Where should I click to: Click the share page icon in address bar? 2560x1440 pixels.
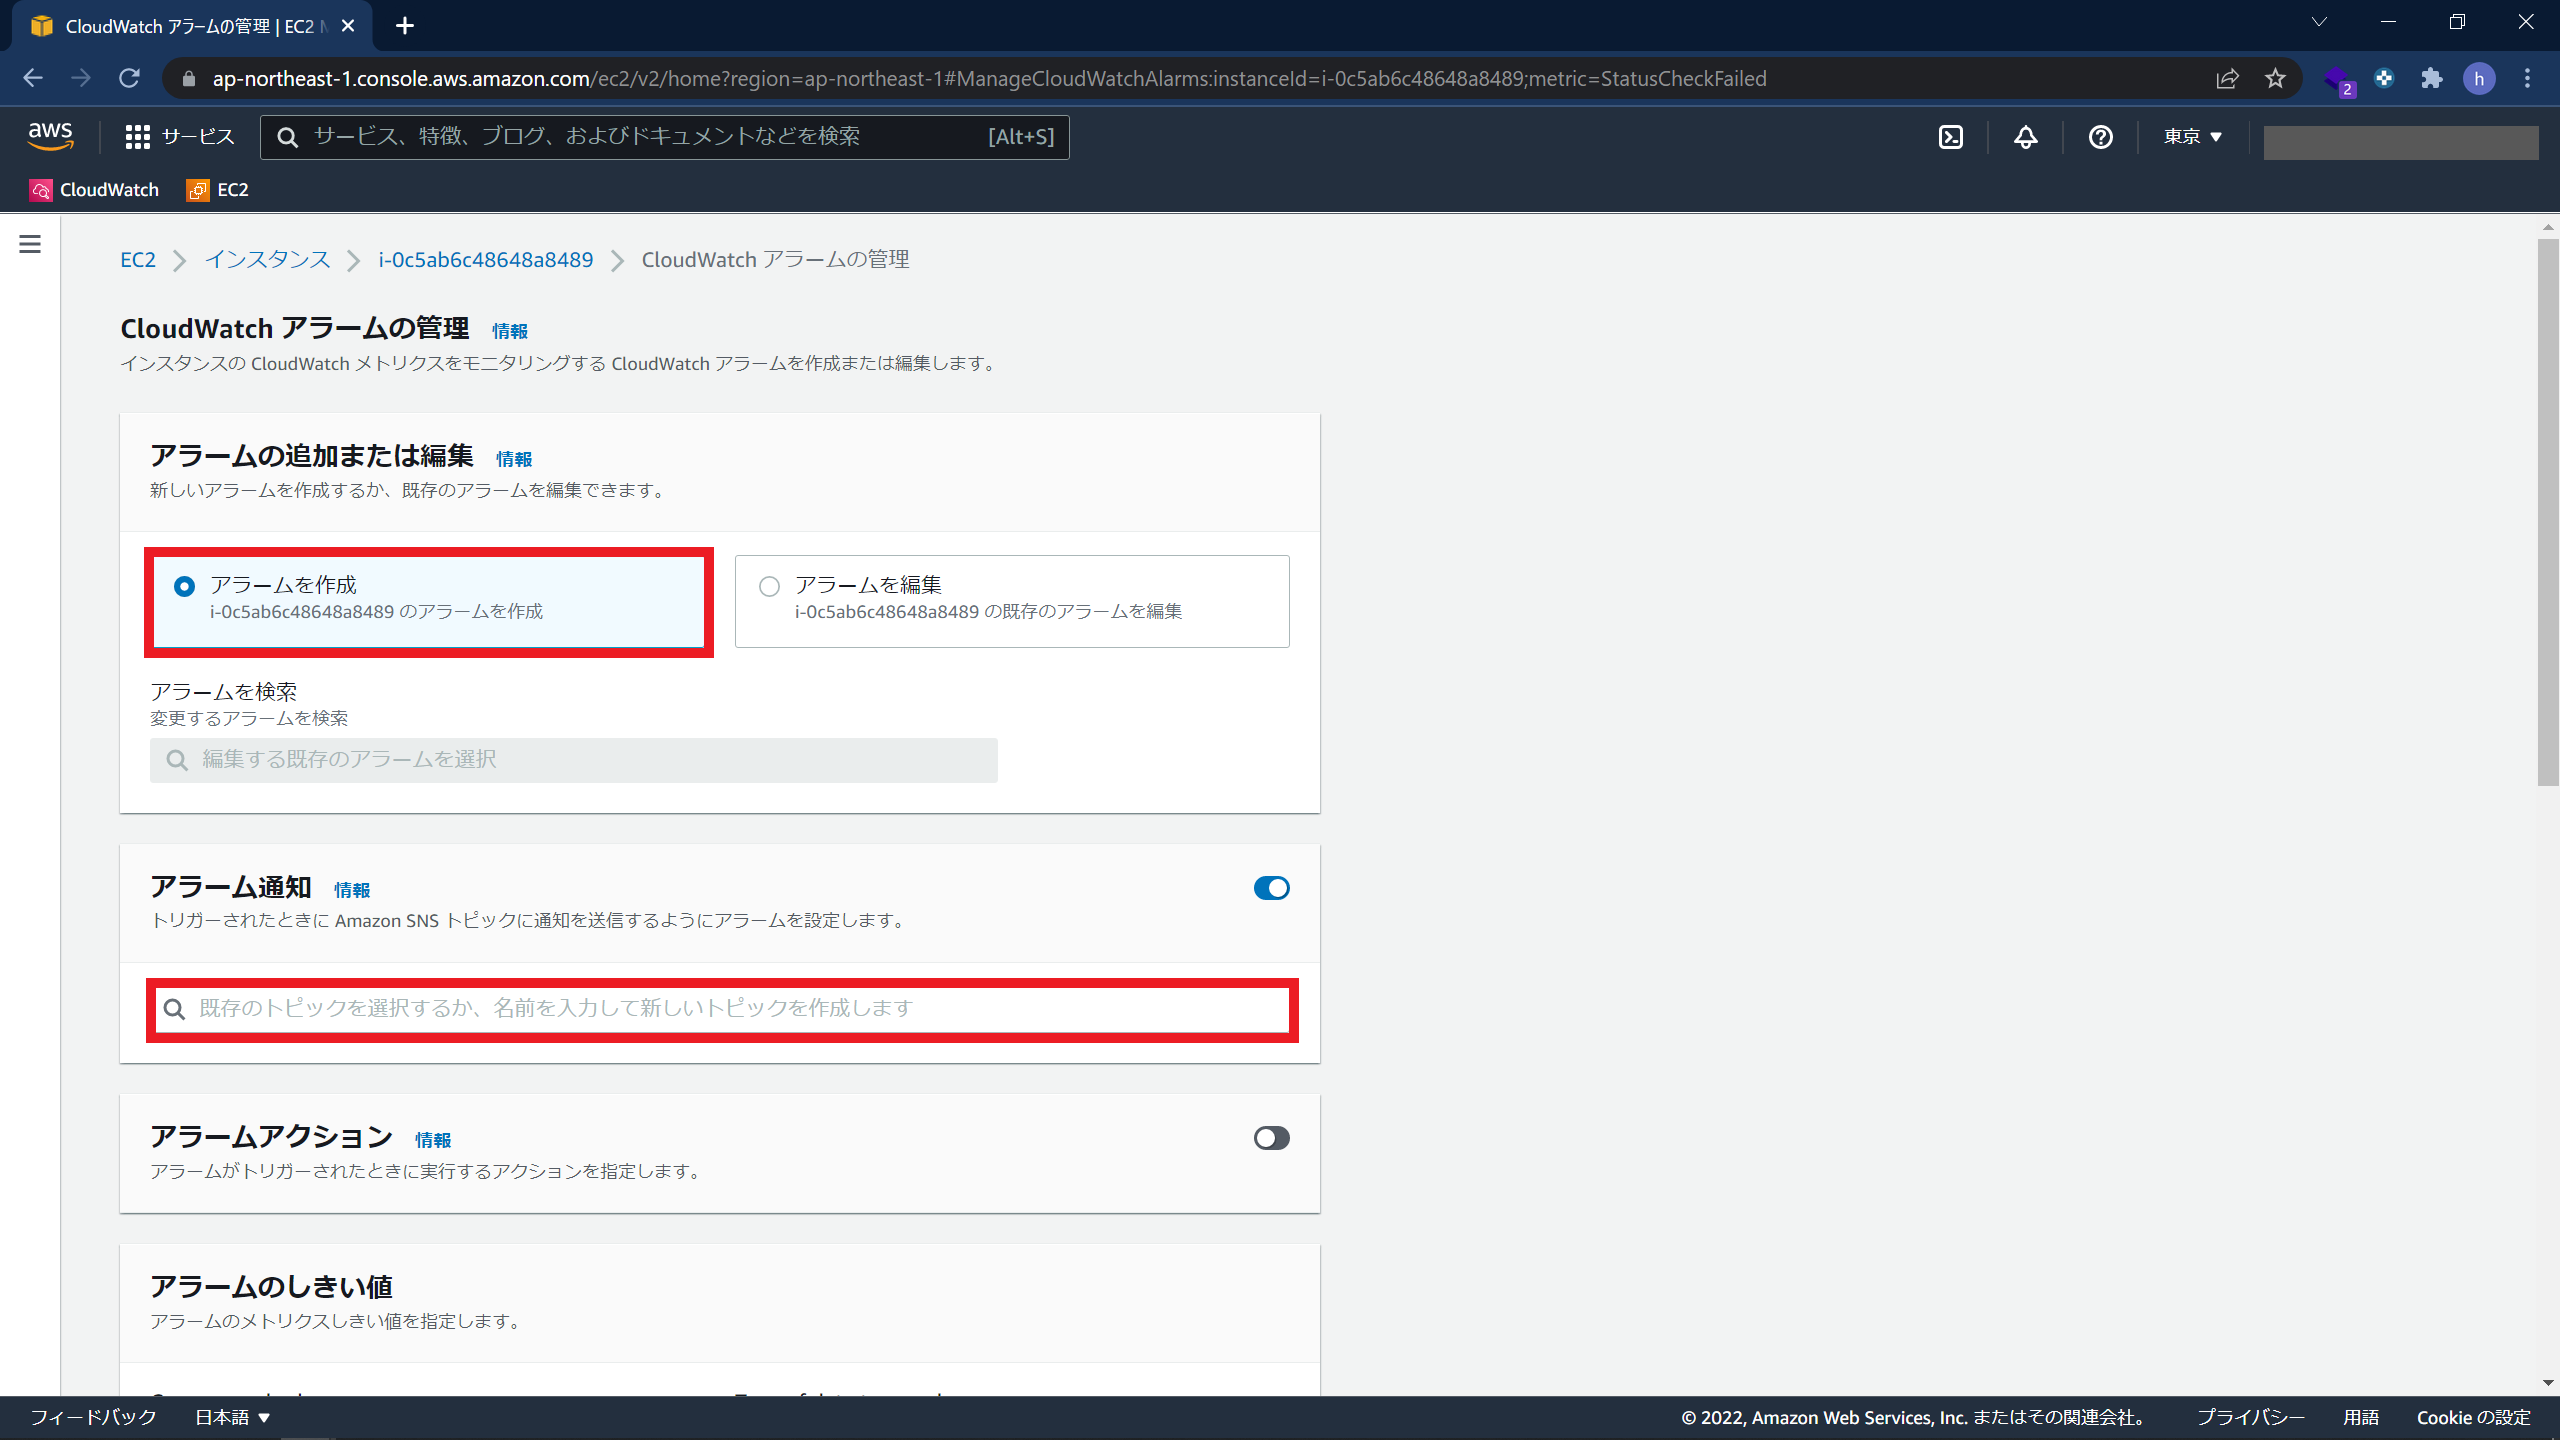(2227, 79)
